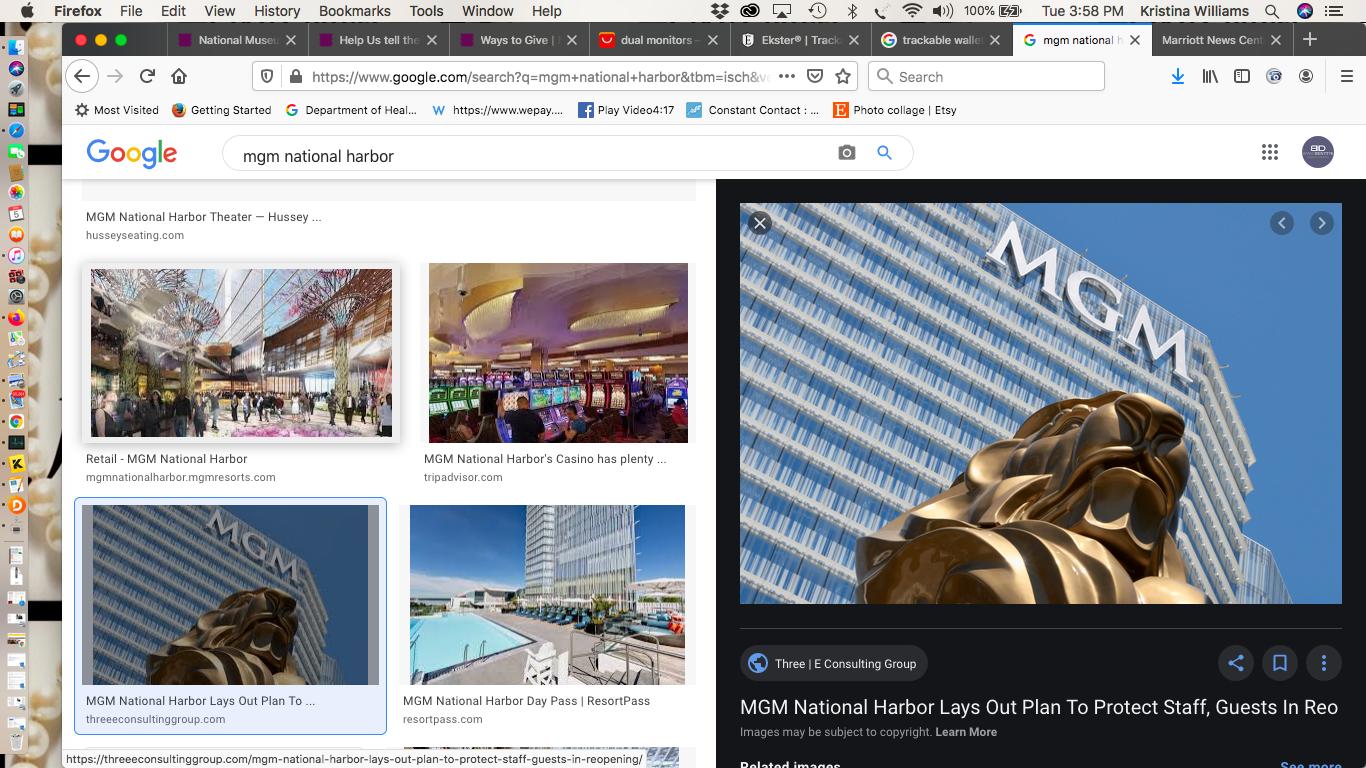Switch to the National Museum tab
Image resolution: width=1366 pixels, height=768 pixels.
point(236,40)
